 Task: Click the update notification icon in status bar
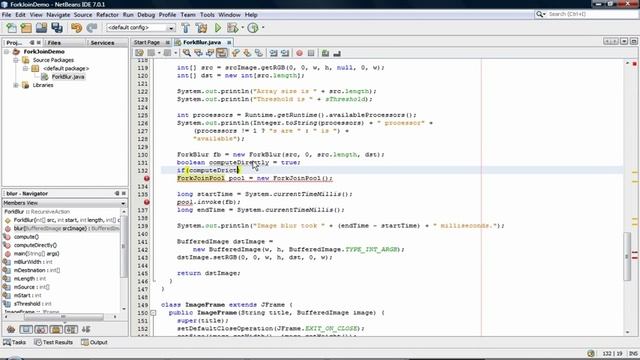pyautogui.click(x=591, y=353)
